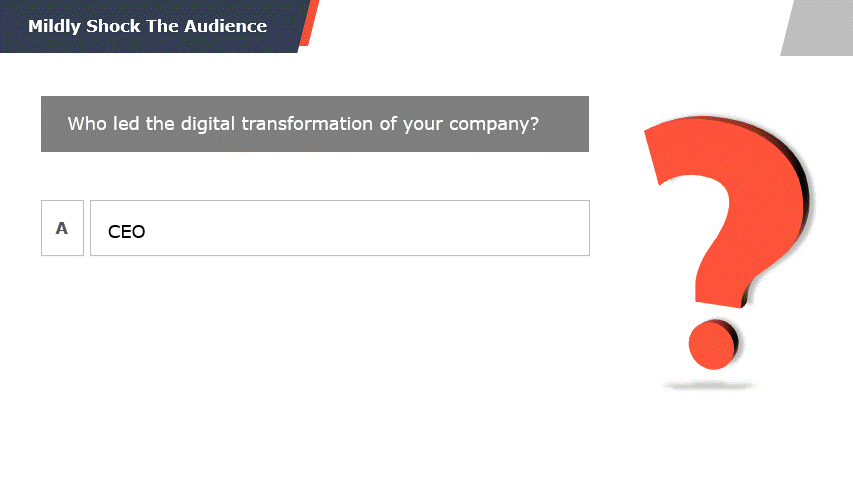The height and width of the screenshot is (480, 853).
Task: Choose the CEO answer box
Action: (x=339, y=228)
